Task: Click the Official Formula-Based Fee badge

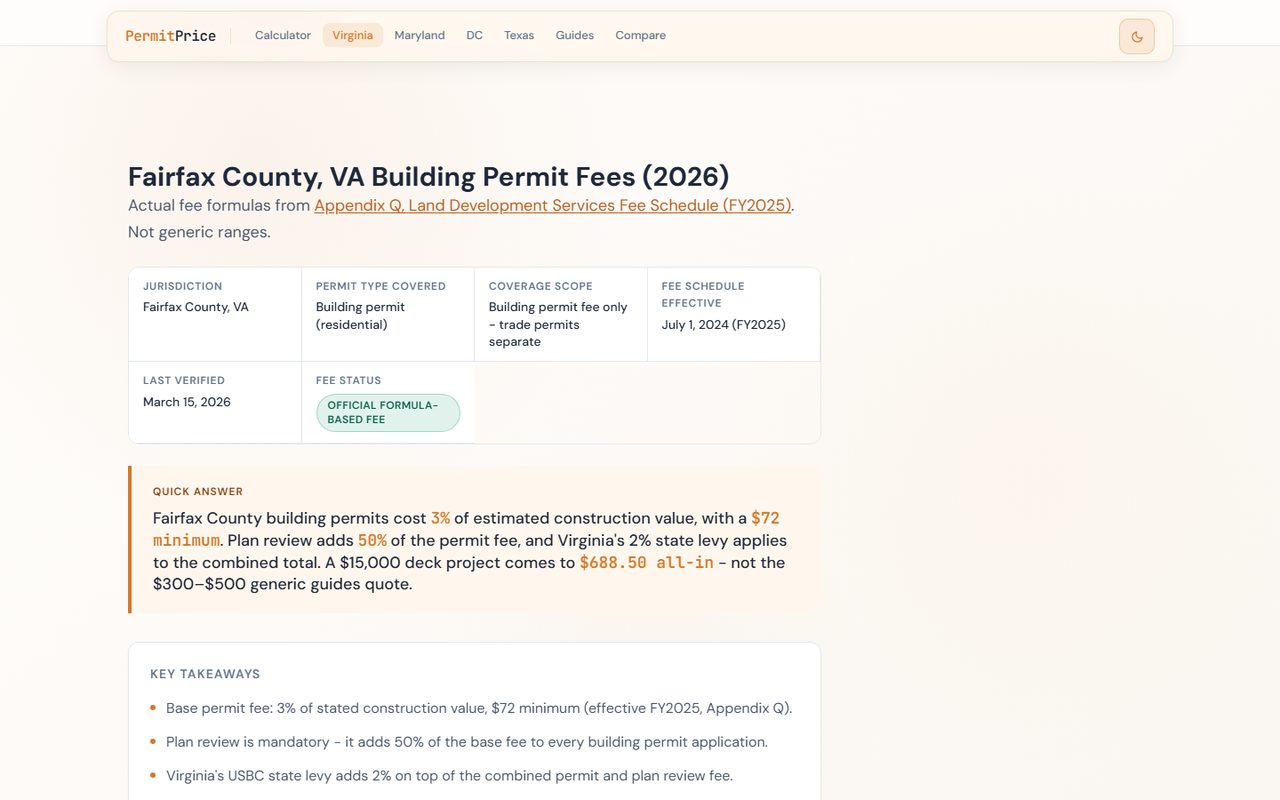Action: click(x=388, y=413)
